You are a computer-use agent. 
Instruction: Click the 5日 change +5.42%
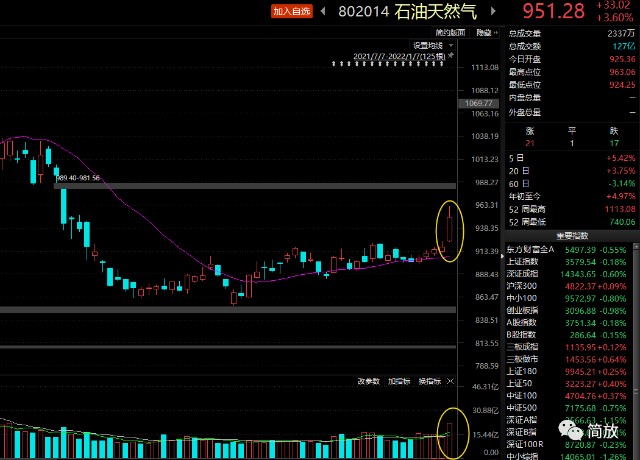(620, 158)
